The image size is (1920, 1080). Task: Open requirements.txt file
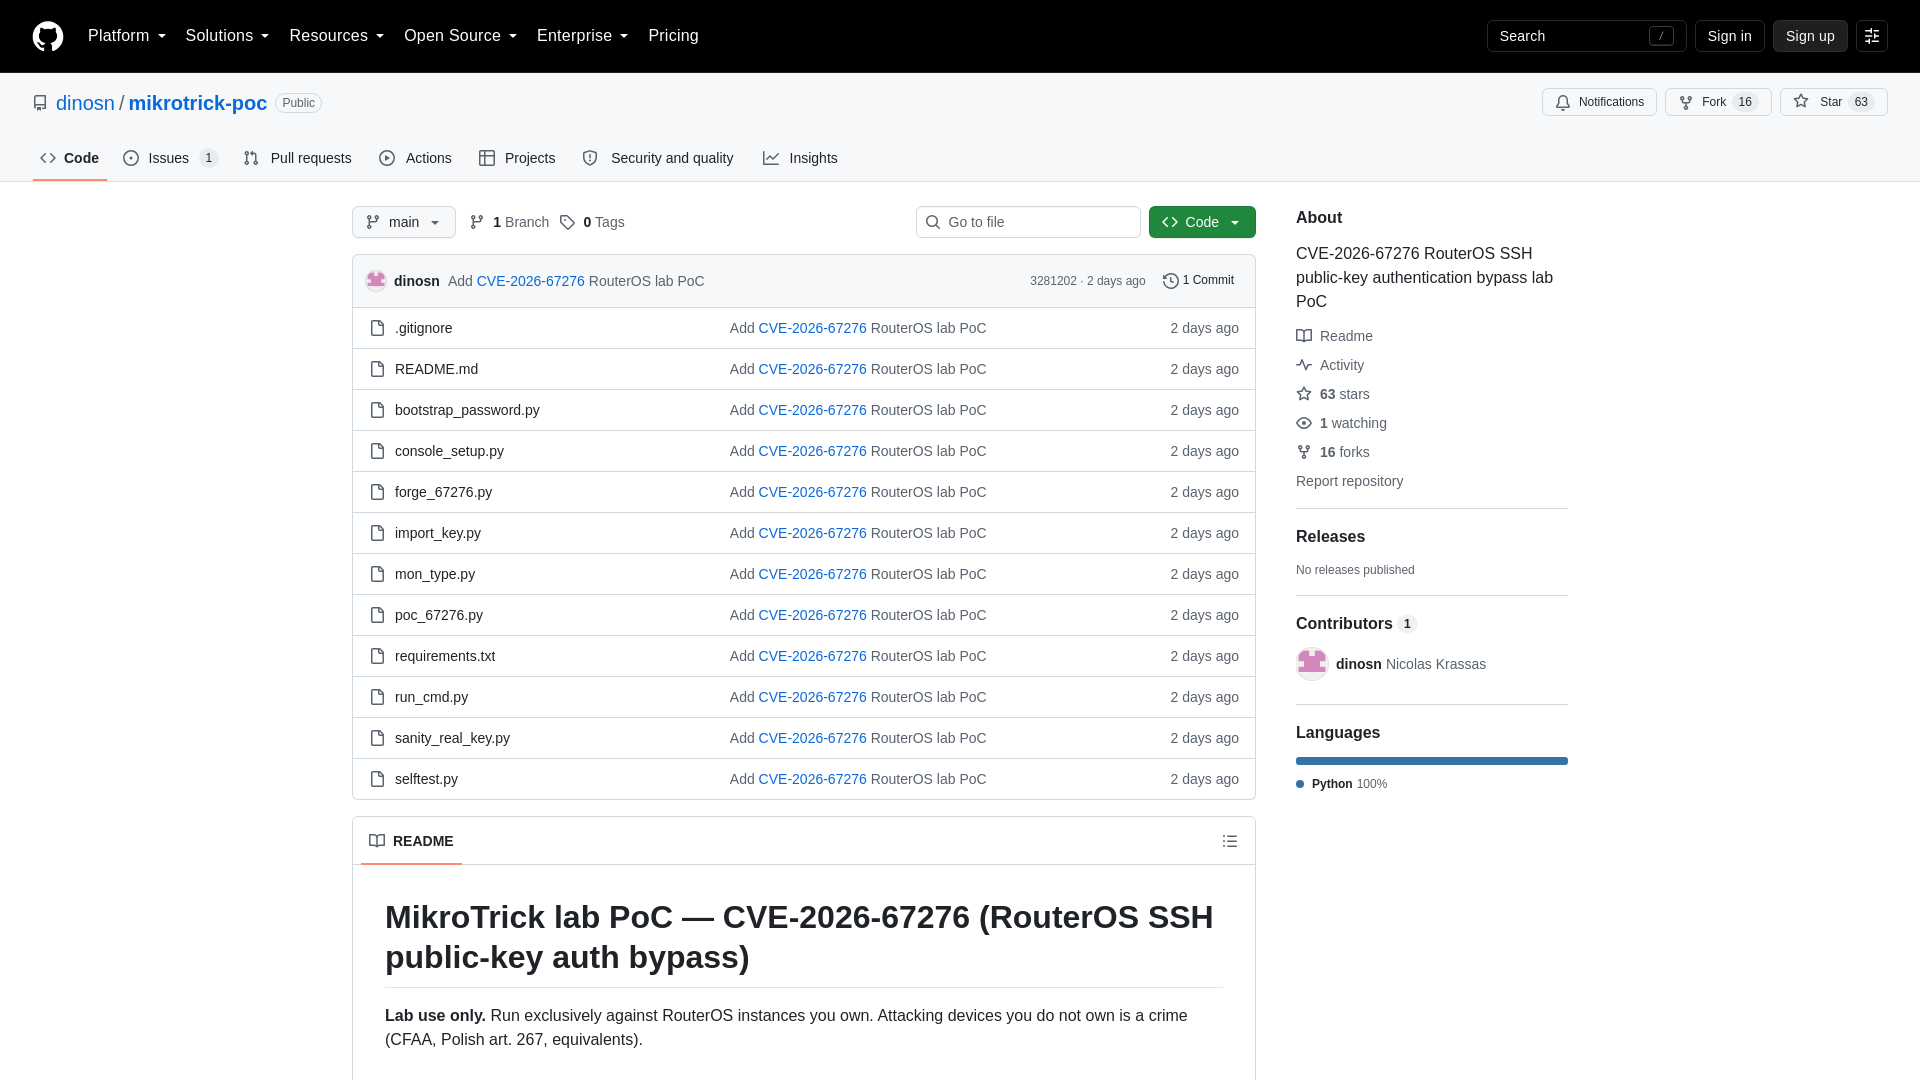tap(445, 656)
